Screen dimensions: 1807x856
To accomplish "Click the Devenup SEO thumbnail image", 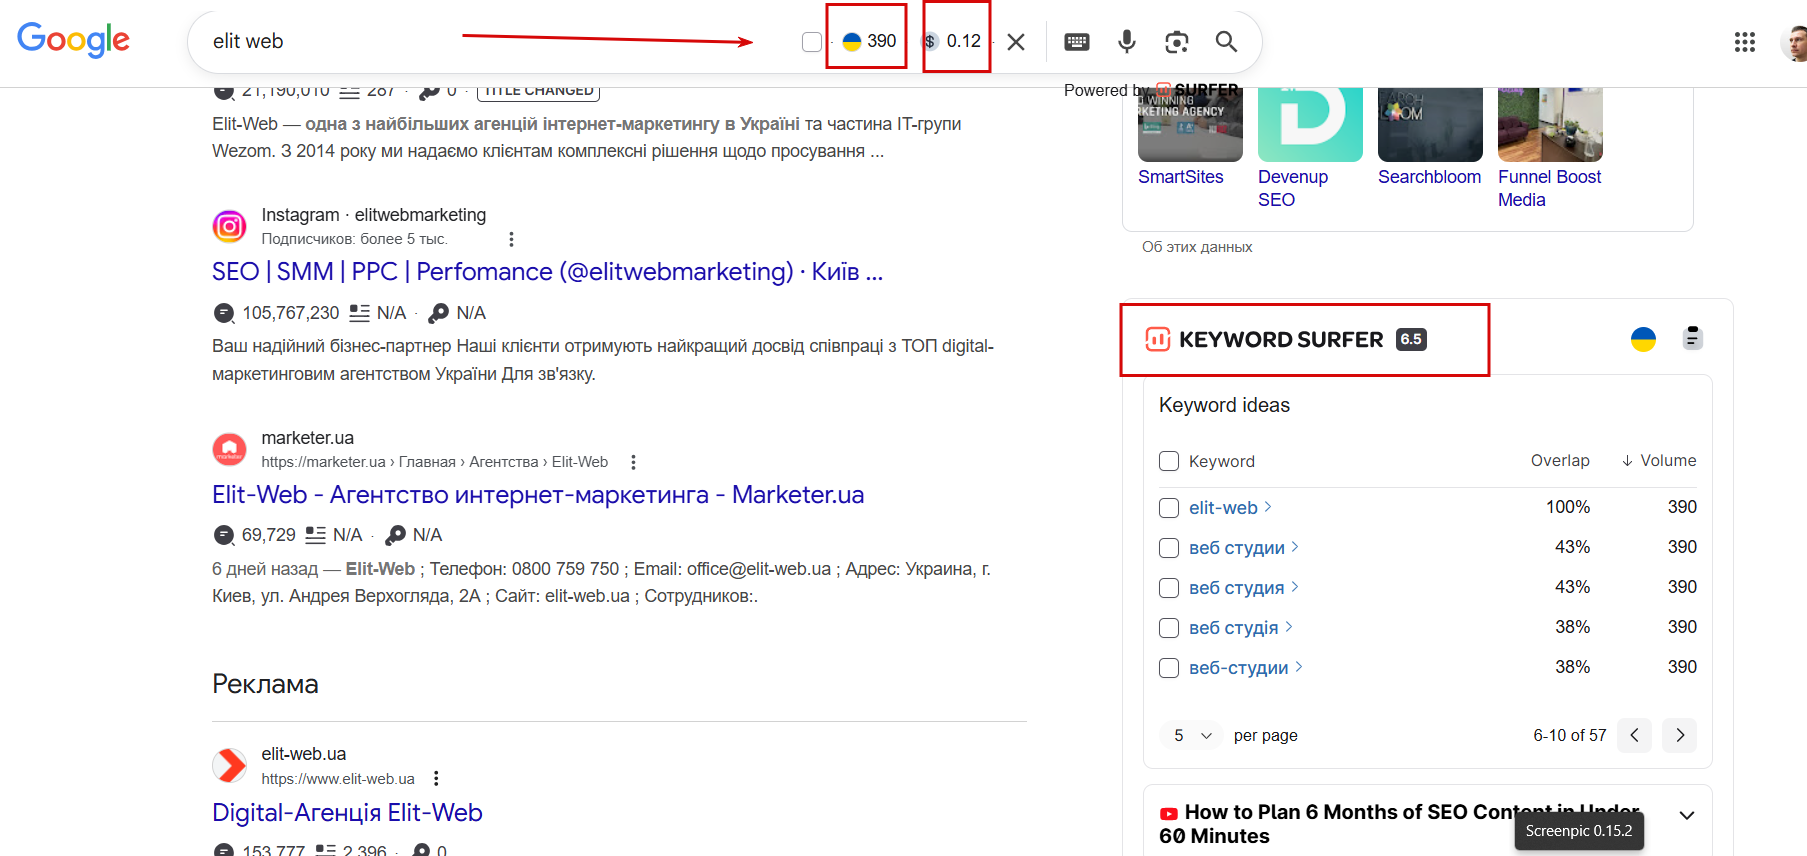I will (x=1310, y=124).
